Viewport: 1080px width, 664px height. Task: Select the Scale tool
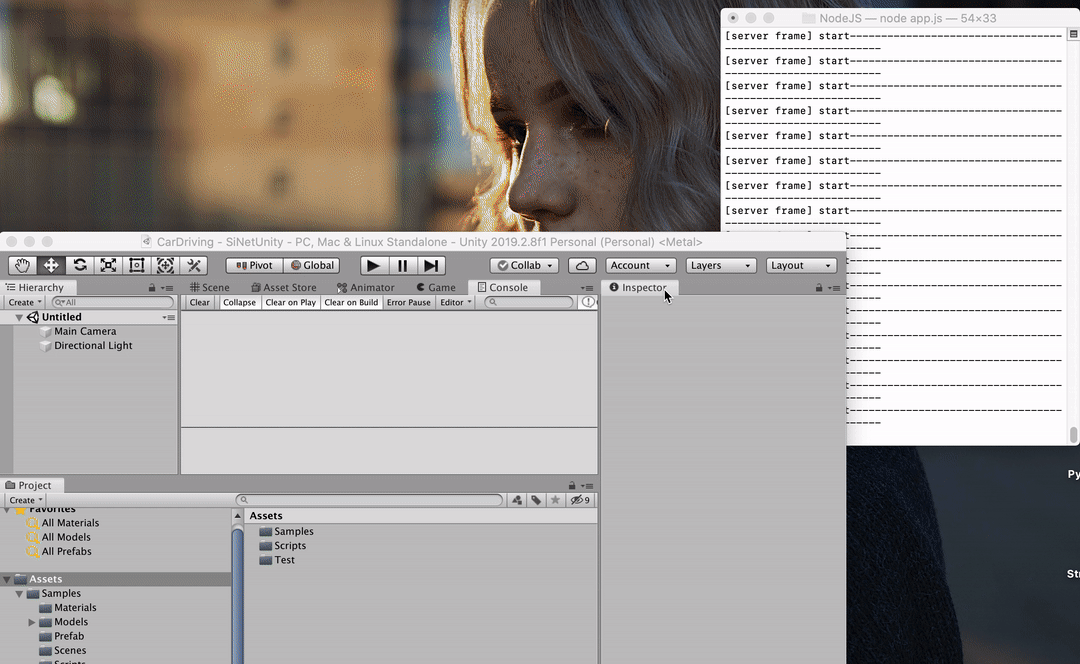point(108,265)
